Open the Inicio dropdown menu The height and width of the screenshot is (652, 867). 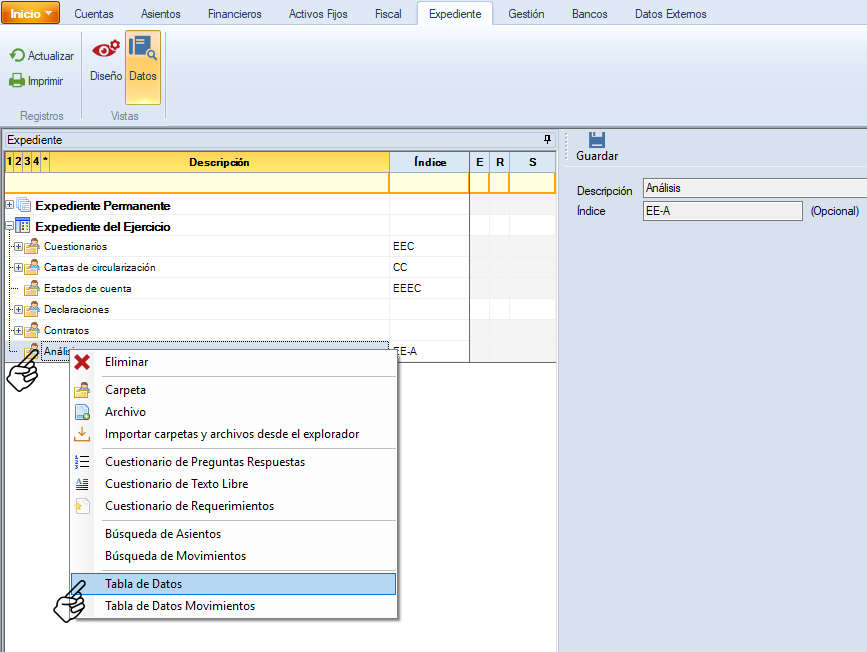tap(31, 13)
